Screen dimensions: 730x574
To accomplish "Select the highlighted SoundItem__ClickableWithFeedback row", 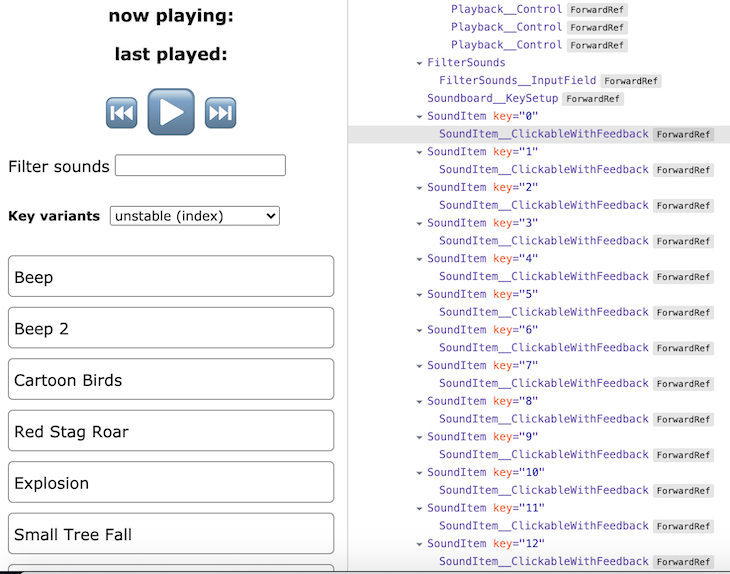I will 543,134.
